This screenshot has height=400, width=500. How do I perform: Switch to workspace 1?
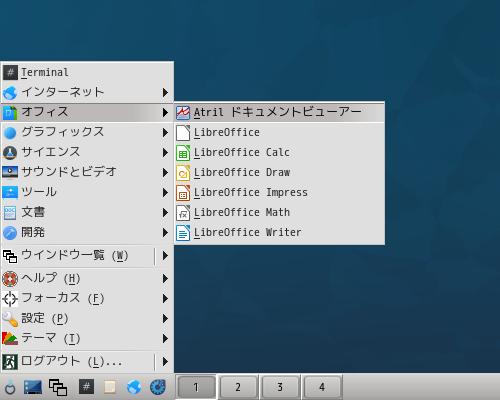(196, 387)
